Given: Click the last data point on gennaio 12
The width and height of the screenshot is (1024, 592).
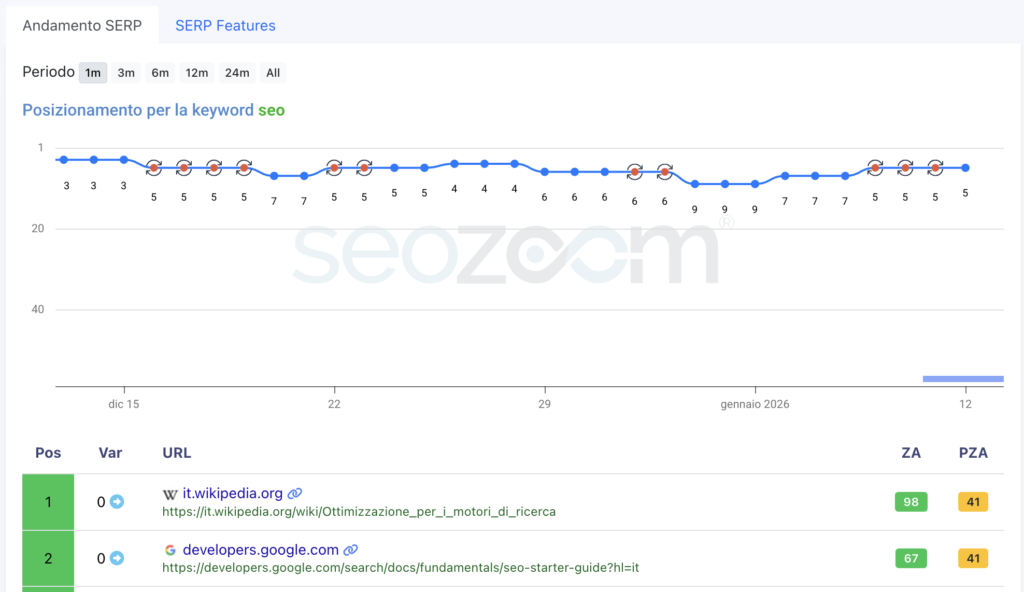Looking at the screenshot, I should click(965, 168).
